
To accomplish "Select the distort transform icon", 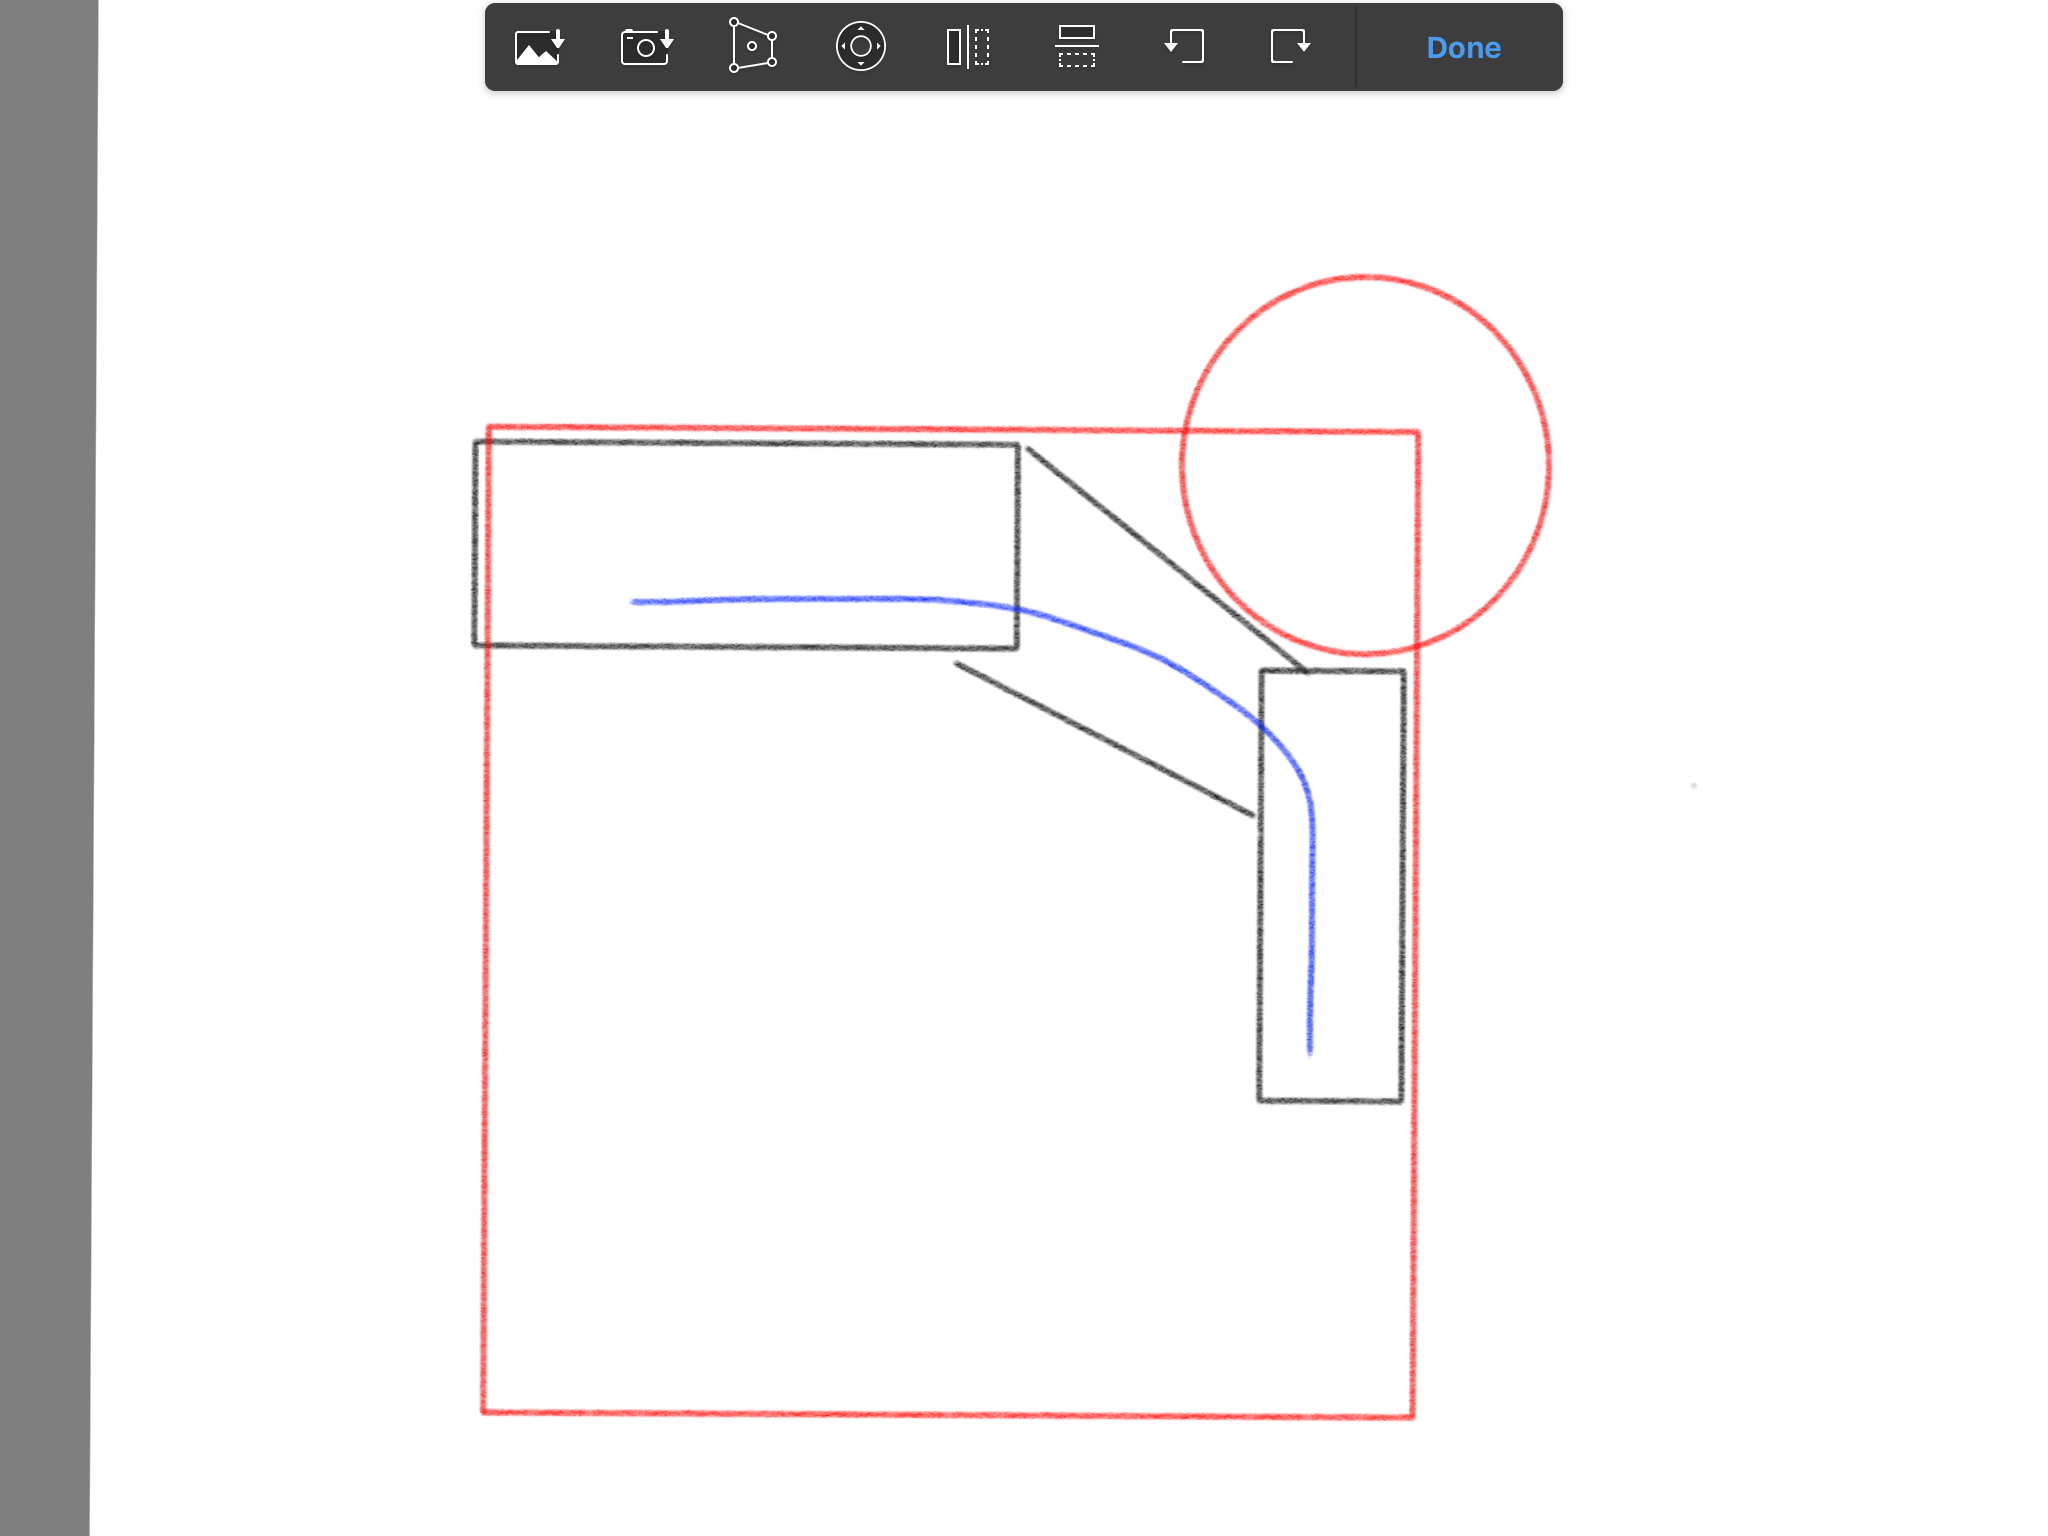I will coord(753,46).
